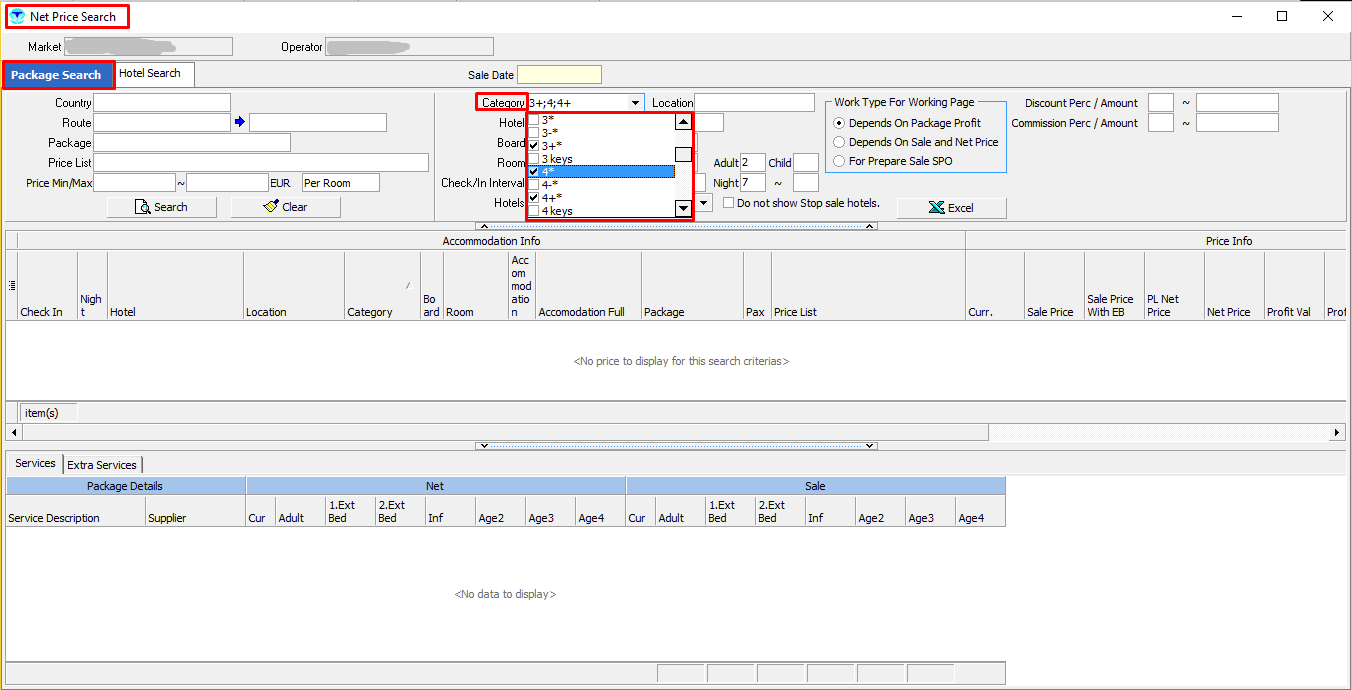Choose For Prepare Sale SPO option

839,161
